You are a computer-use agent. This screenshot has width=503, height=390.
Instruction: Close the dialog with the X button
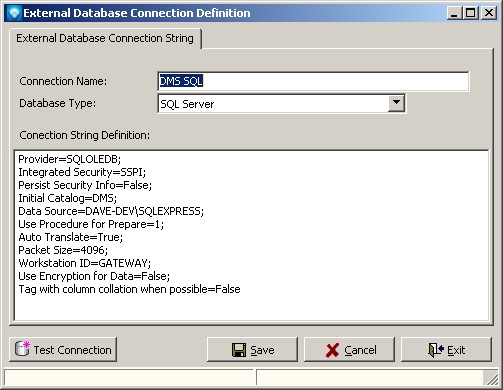(489, 13)
